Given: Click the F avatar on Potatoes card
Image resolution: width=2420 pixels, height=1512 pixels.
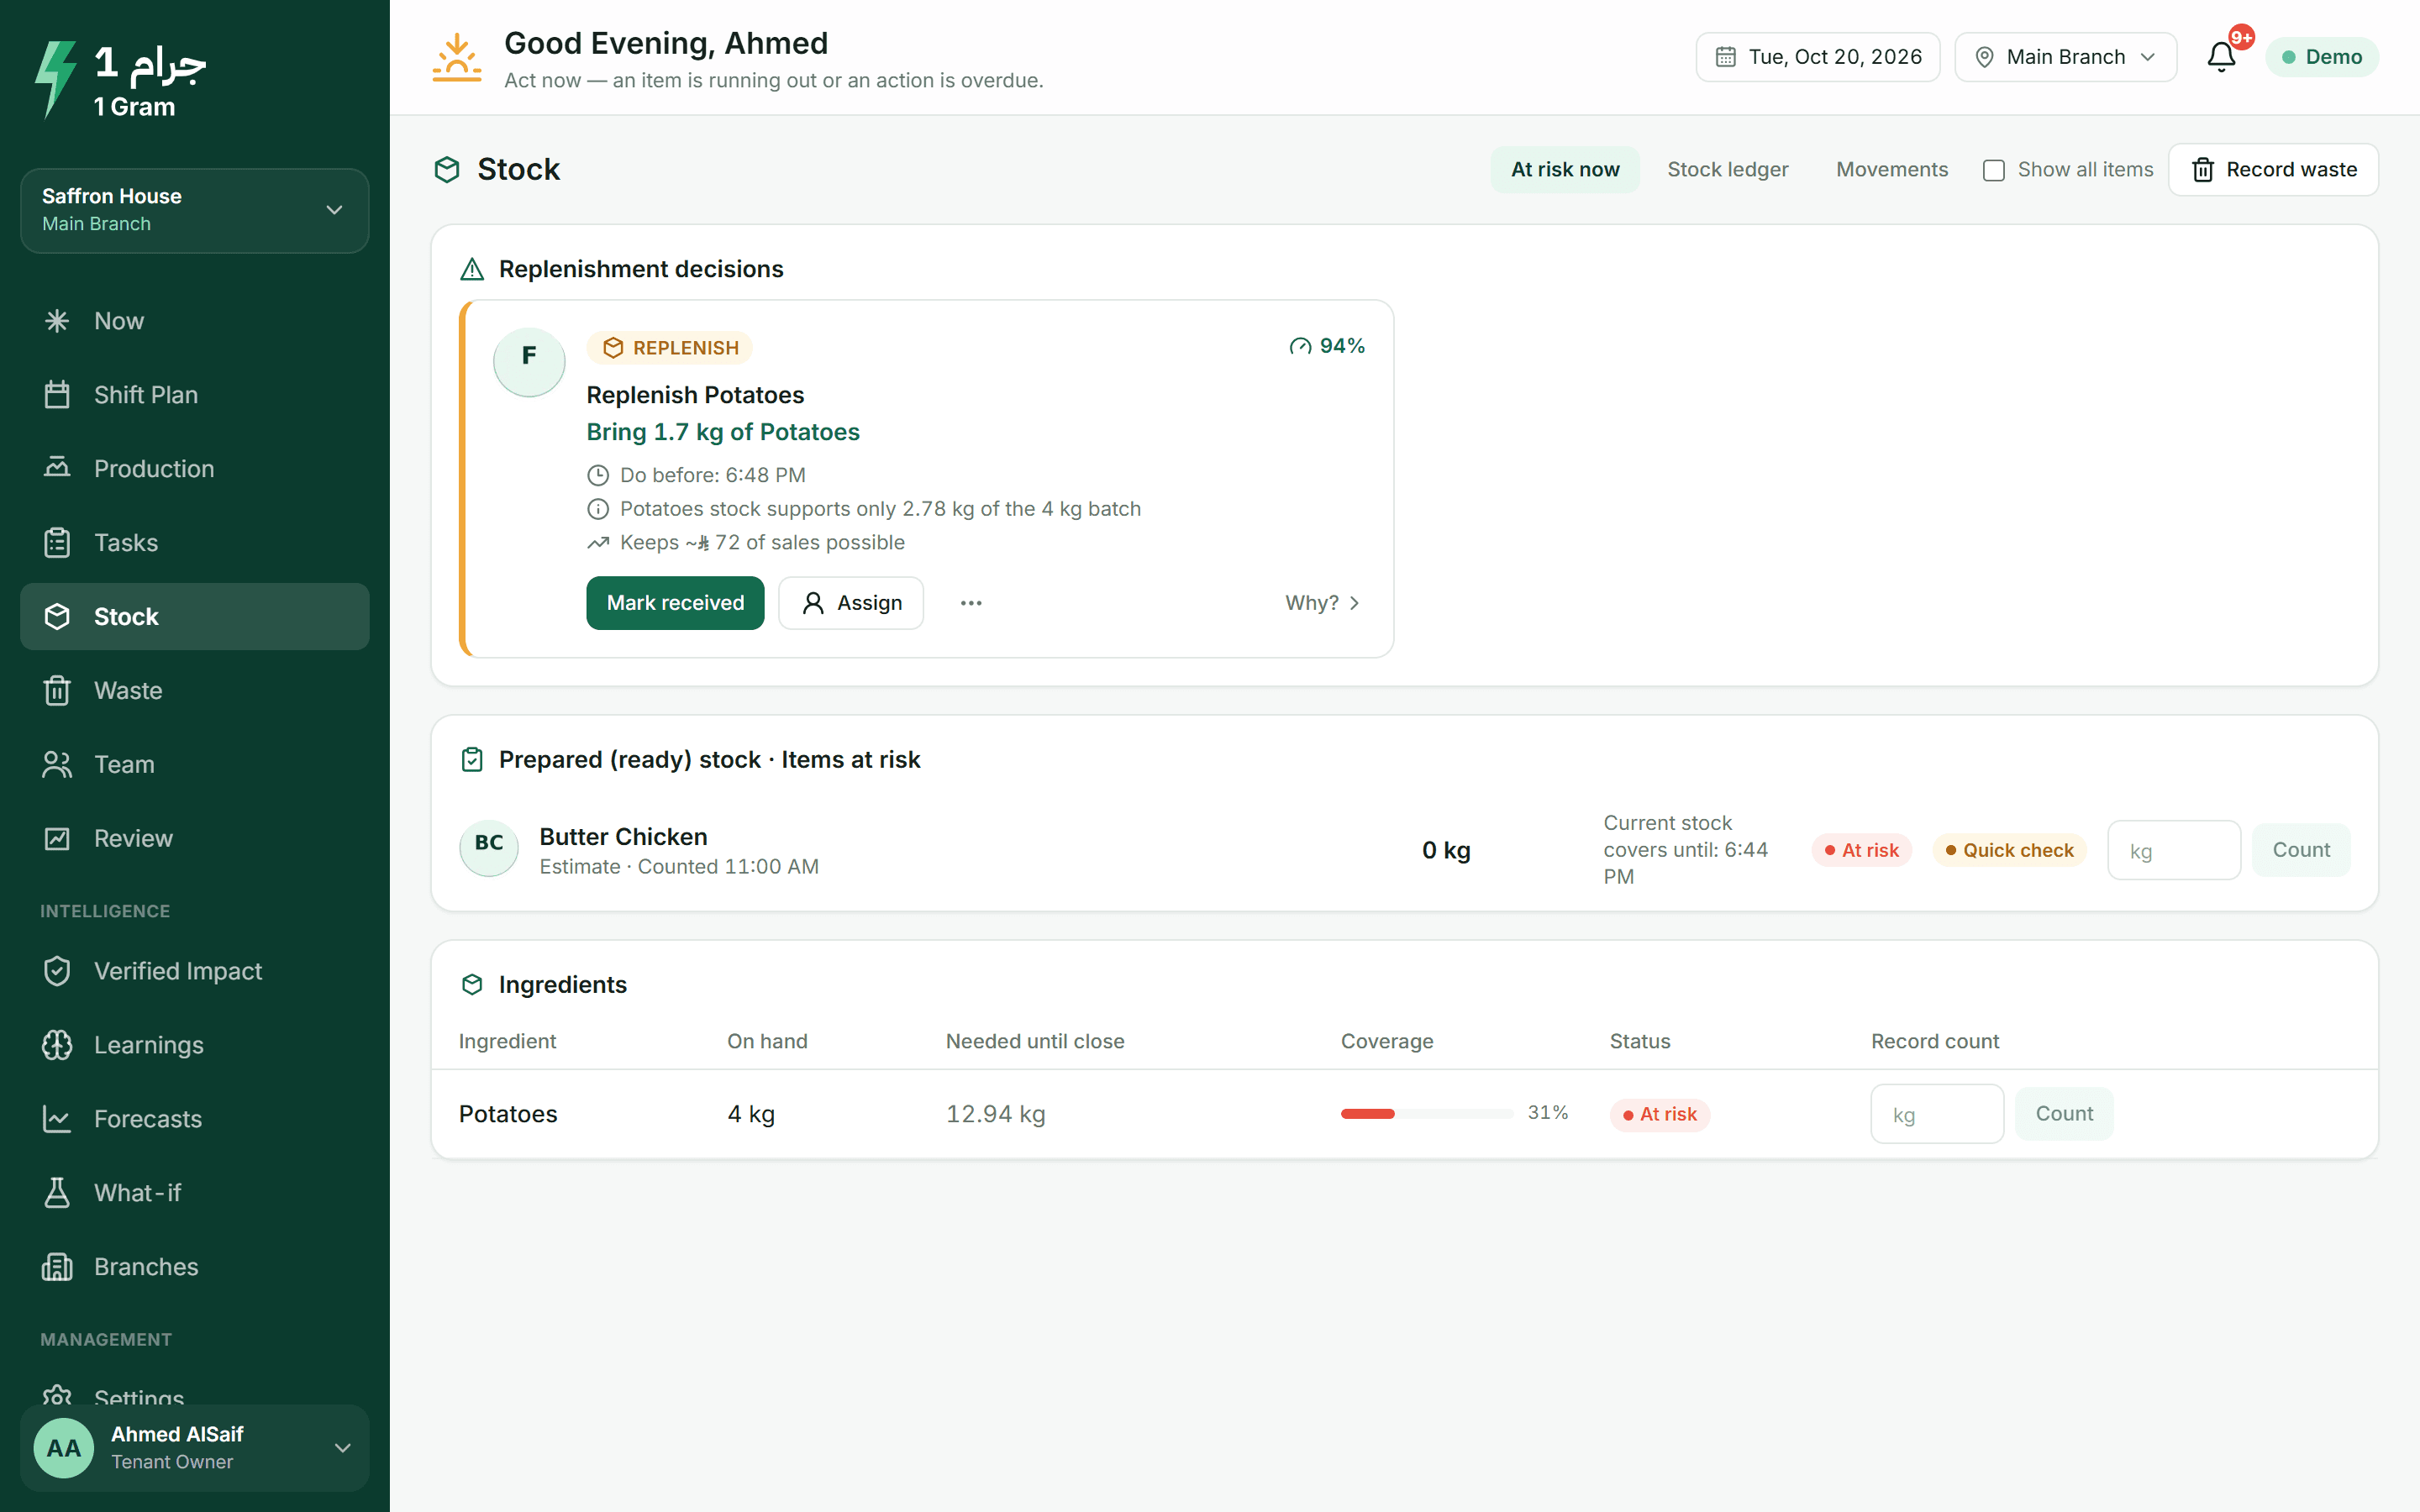Looking at the screenshot, I should pyautogui.click(x=529, y=361).
